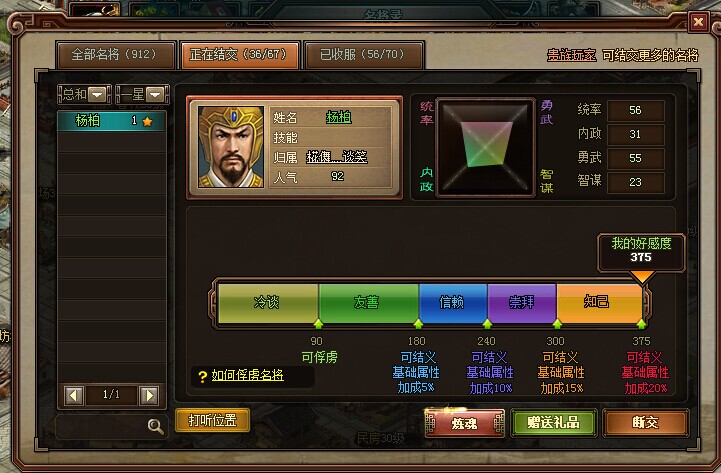The height and width of the screenshot is (473, 721).
Task: Go to the next page of the list
Action: click(x=149, y=395)
